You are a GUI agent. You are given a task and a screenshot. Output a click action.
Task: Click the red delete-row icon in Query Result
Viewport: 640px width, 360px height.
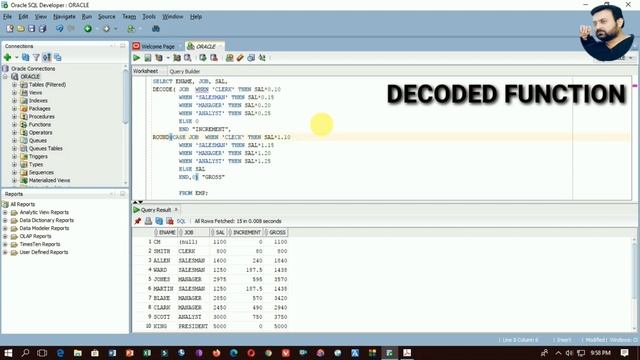(170, 221)
